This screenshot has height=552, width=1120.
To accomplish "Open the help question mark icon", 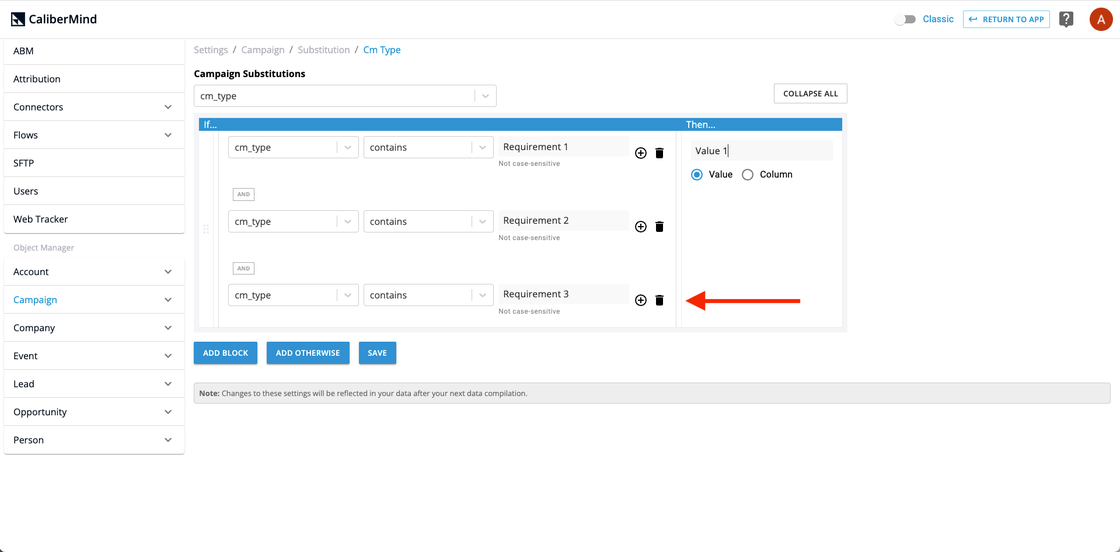I will [x=1066, y=19].
